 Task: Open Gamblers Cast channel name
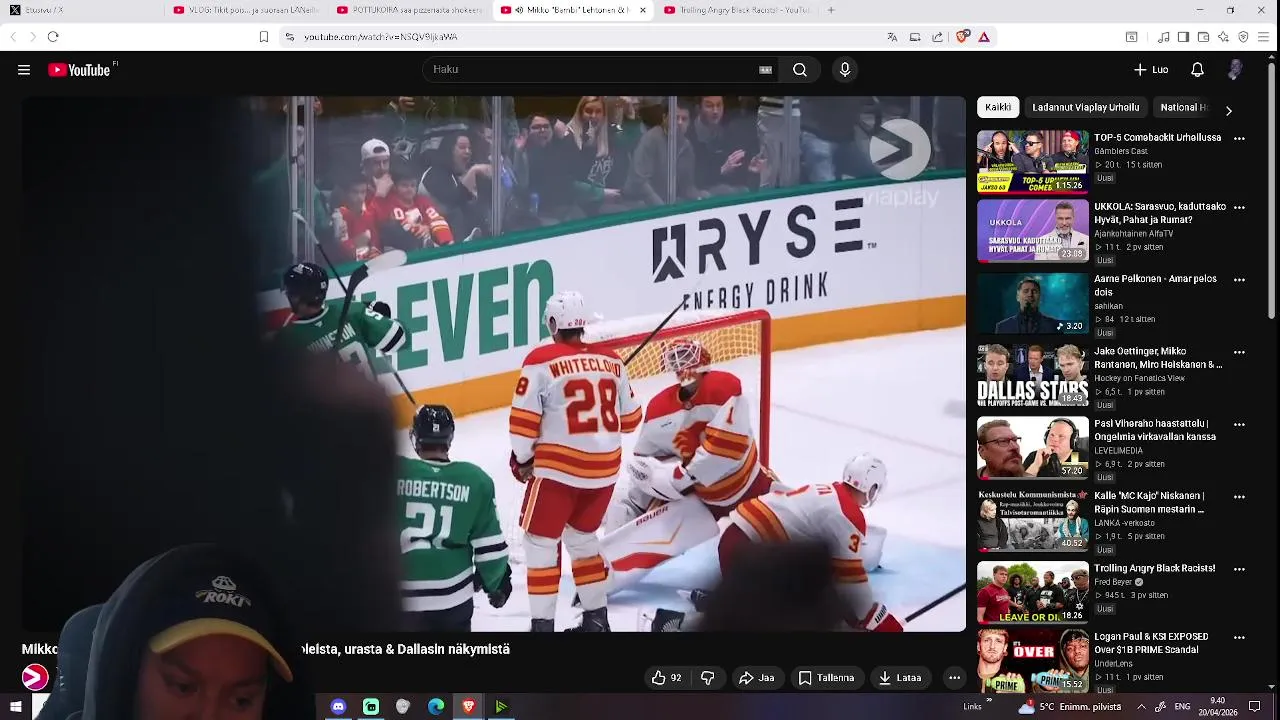(x=1120, y=151)
